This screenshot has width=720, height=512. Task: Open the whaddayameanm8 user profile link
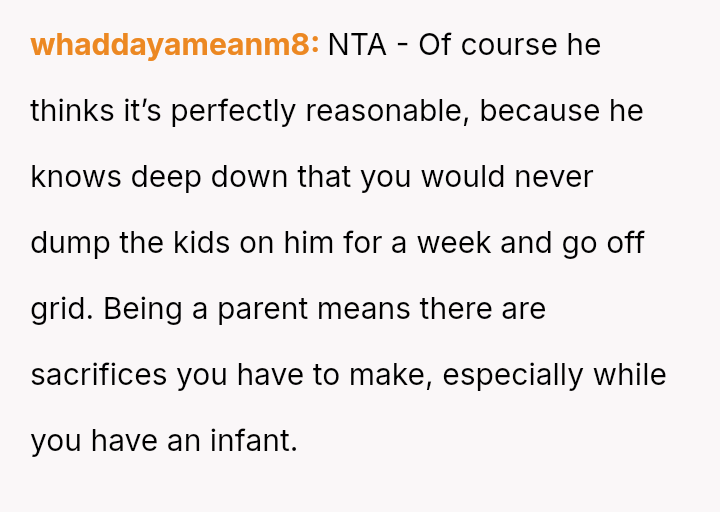174,45
